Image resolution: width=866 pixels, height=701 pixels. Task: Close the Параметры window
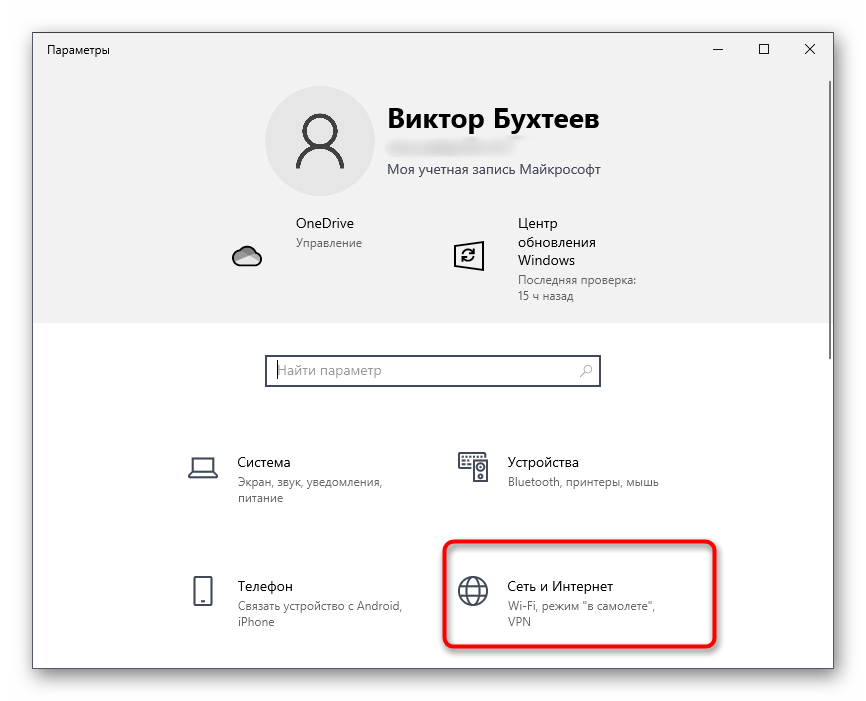click(x=810, y=49)
